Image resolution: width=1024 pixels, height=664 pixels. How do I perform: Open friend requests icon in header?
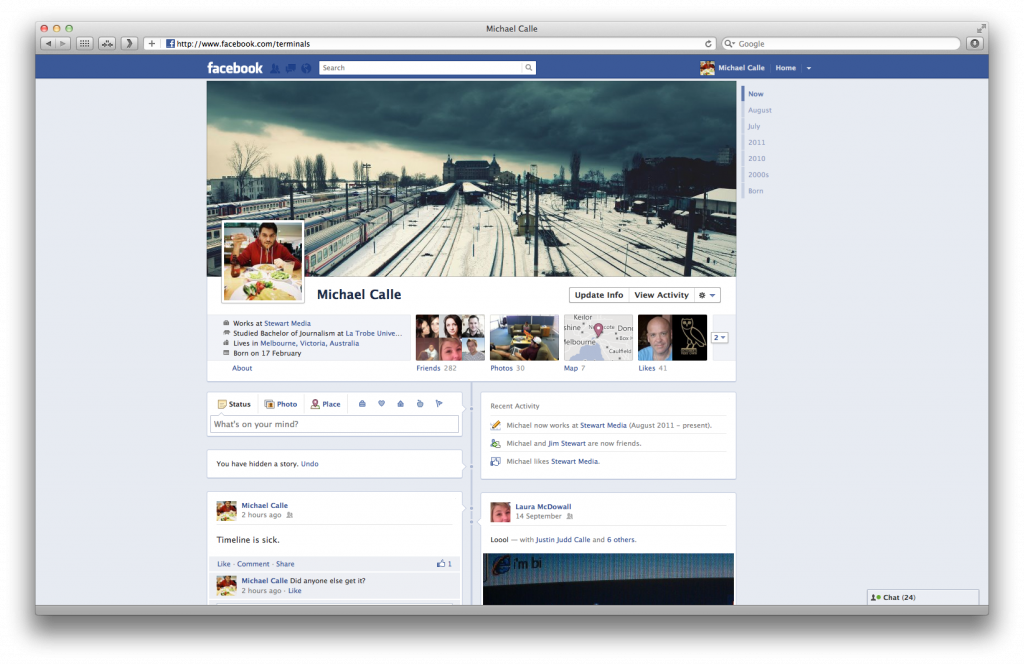[x=275, y=68]
